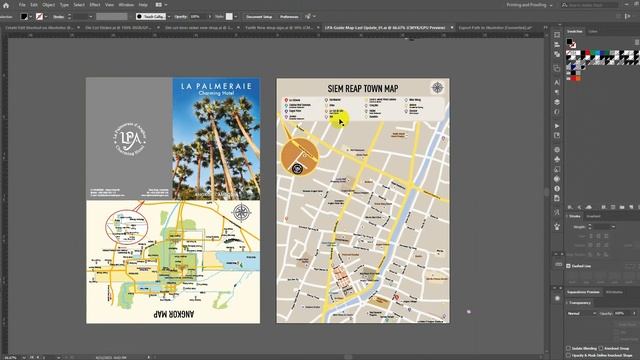Open the Pathfinder panel icon in dock
640x360 pixels.
click(557, 54)
